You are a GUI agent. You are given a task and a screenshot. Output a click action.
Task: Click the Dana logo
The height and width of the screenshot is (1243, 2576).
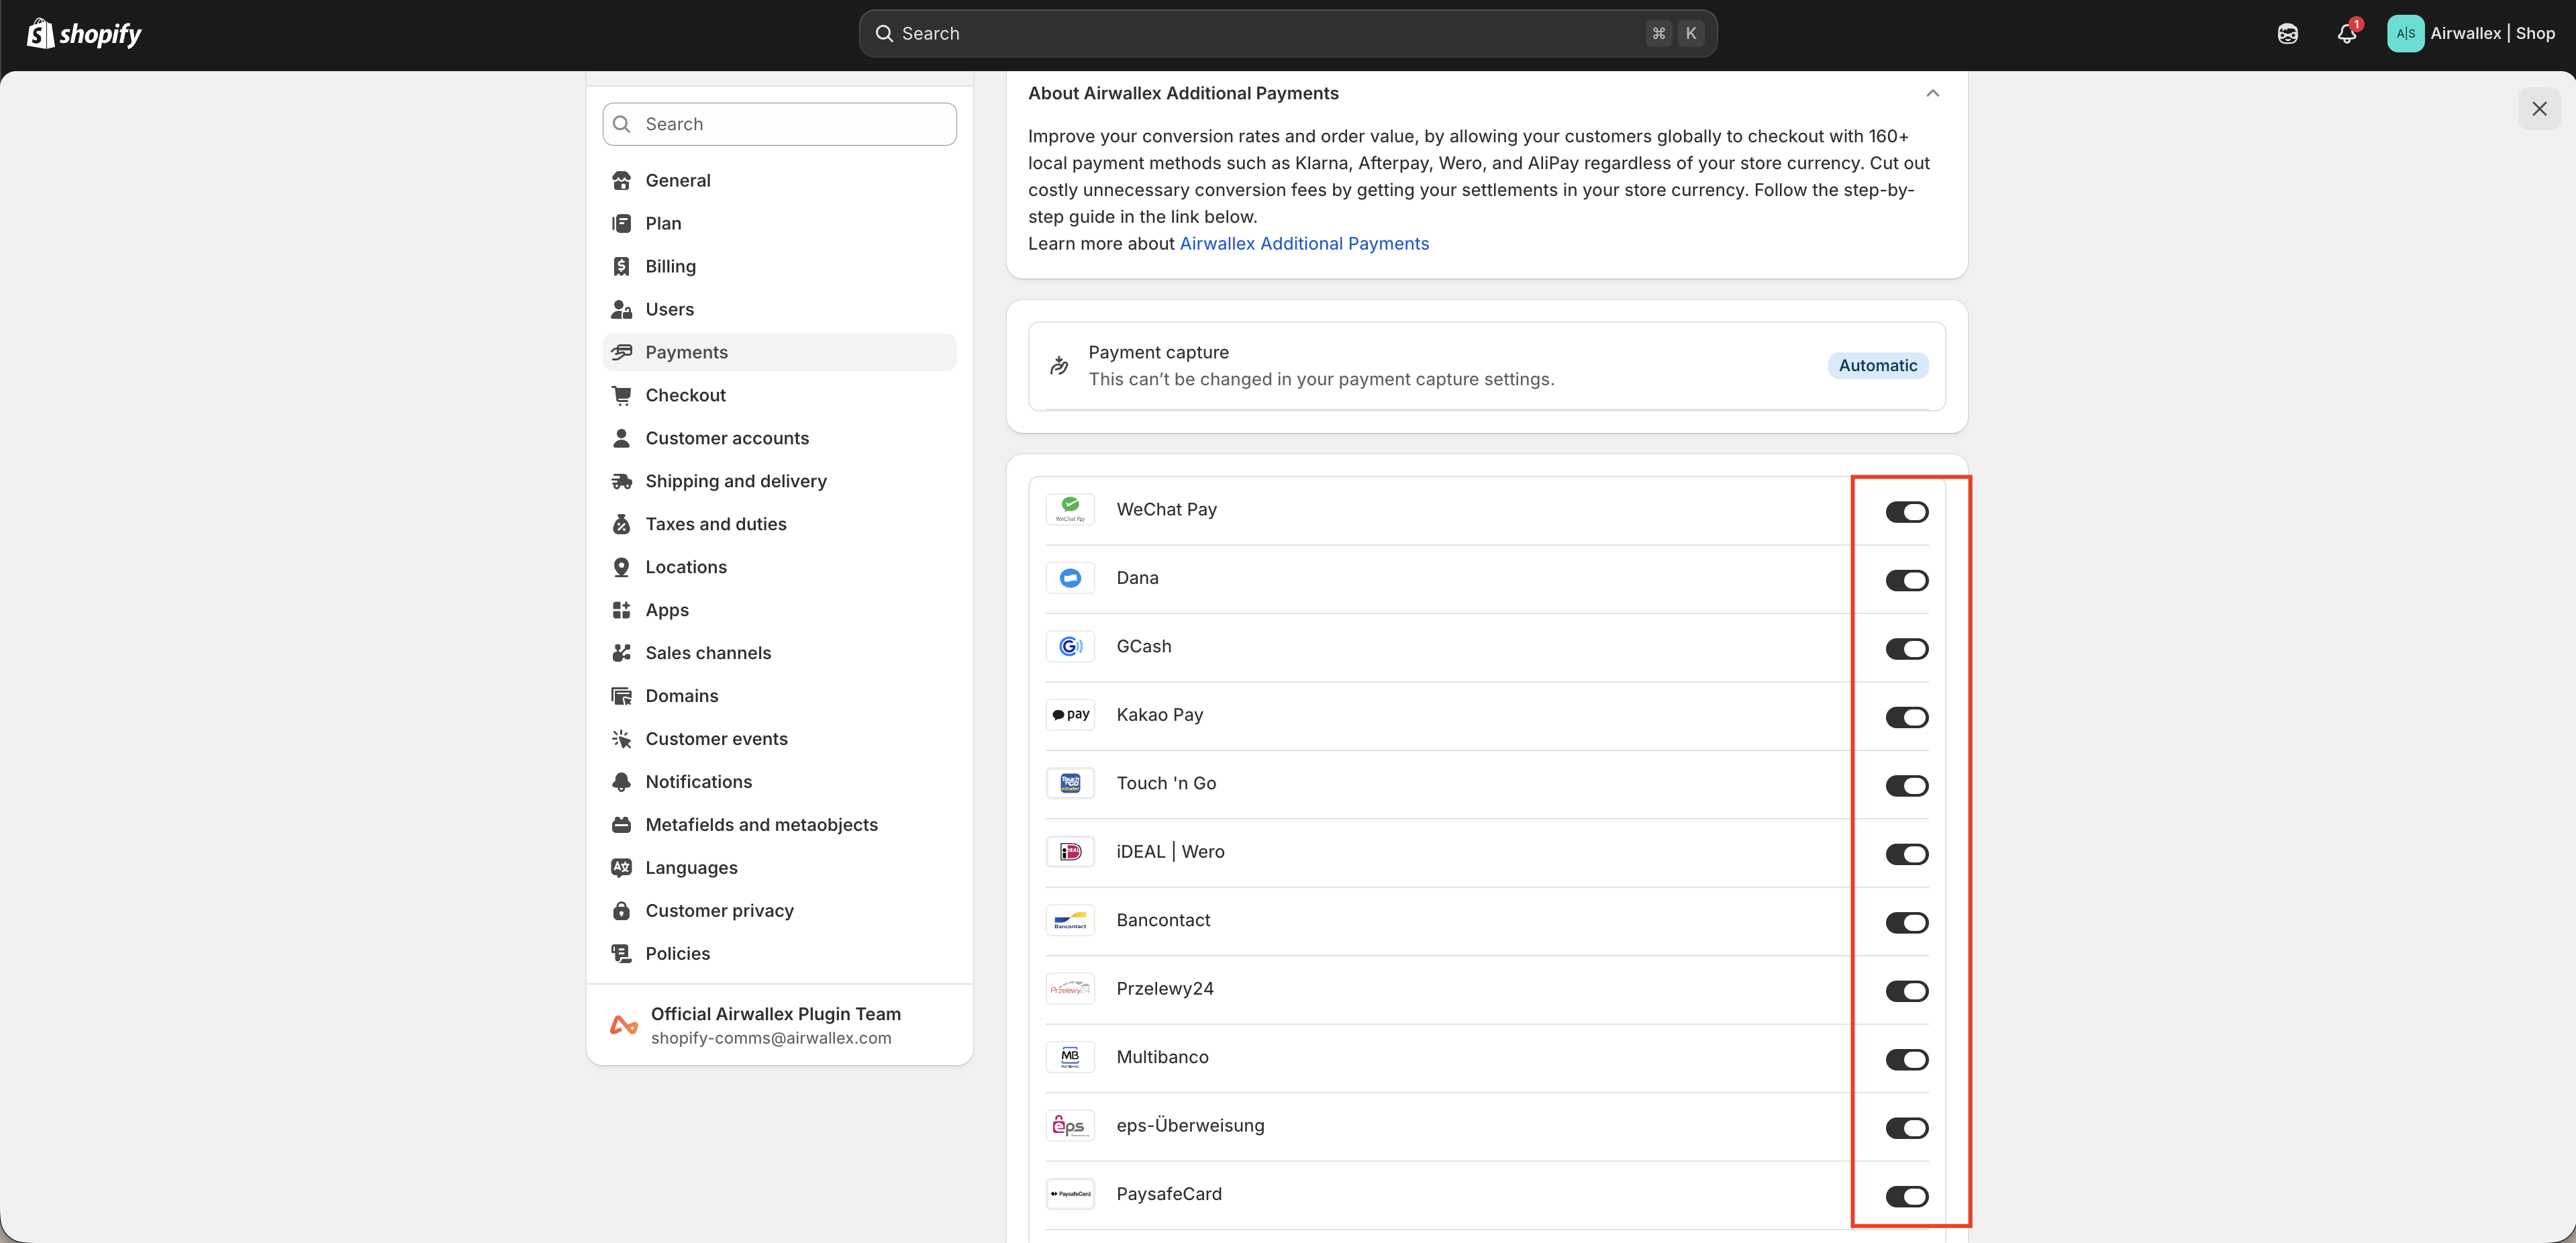coord(1070,579)
